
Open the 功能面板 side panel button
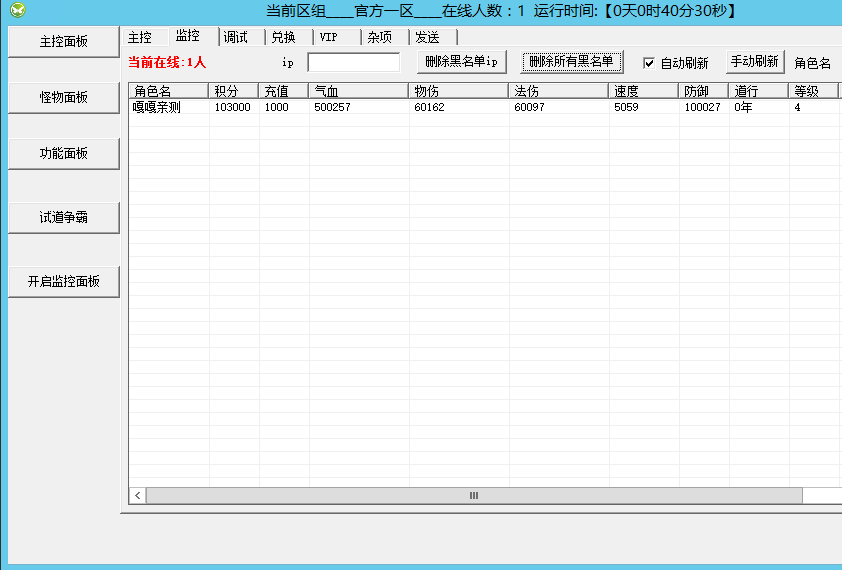[63, 154]
